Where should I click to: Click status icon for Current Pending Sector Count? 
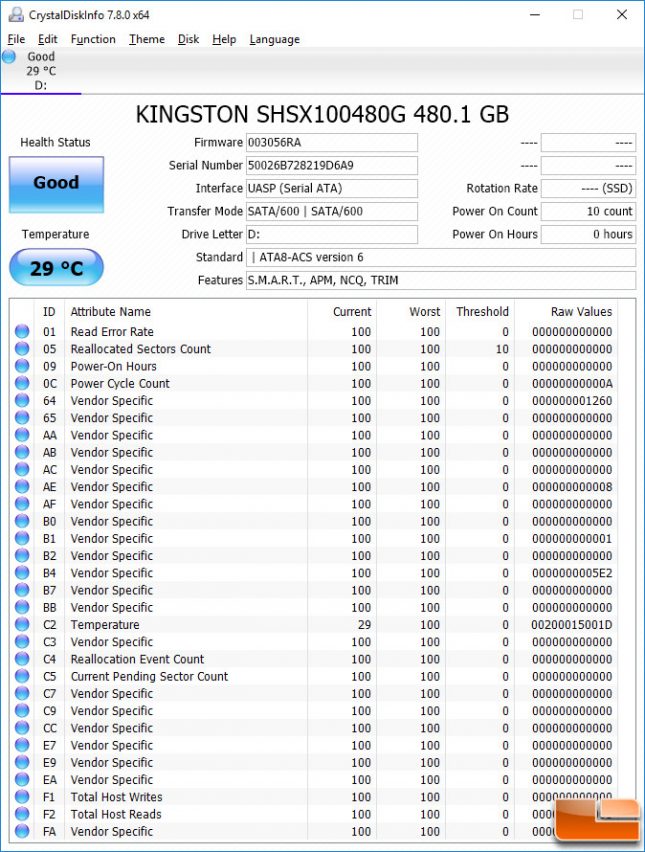(x=22, y=676)
